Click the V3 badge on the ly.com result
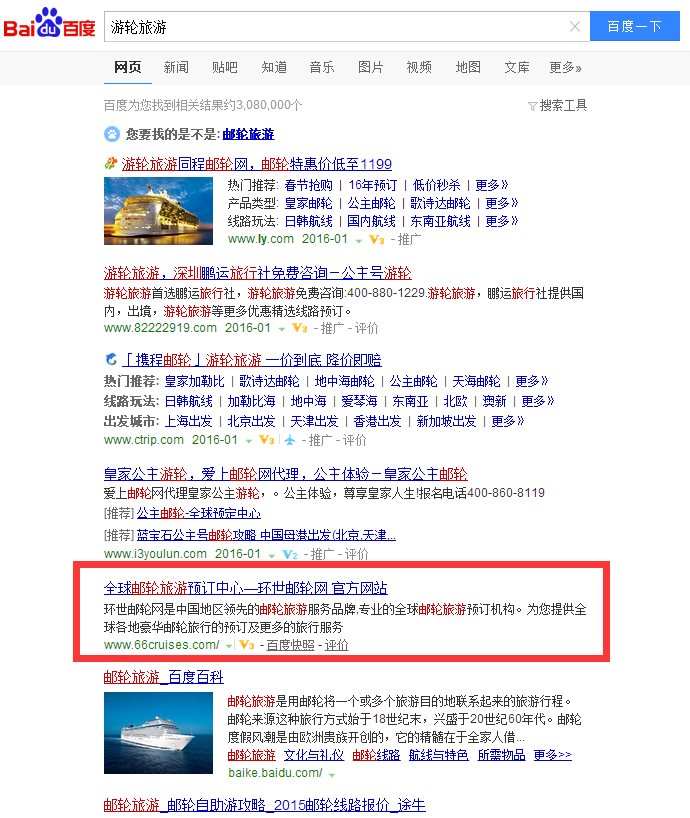This screenshot has width=690, height=818. [377, 240]
